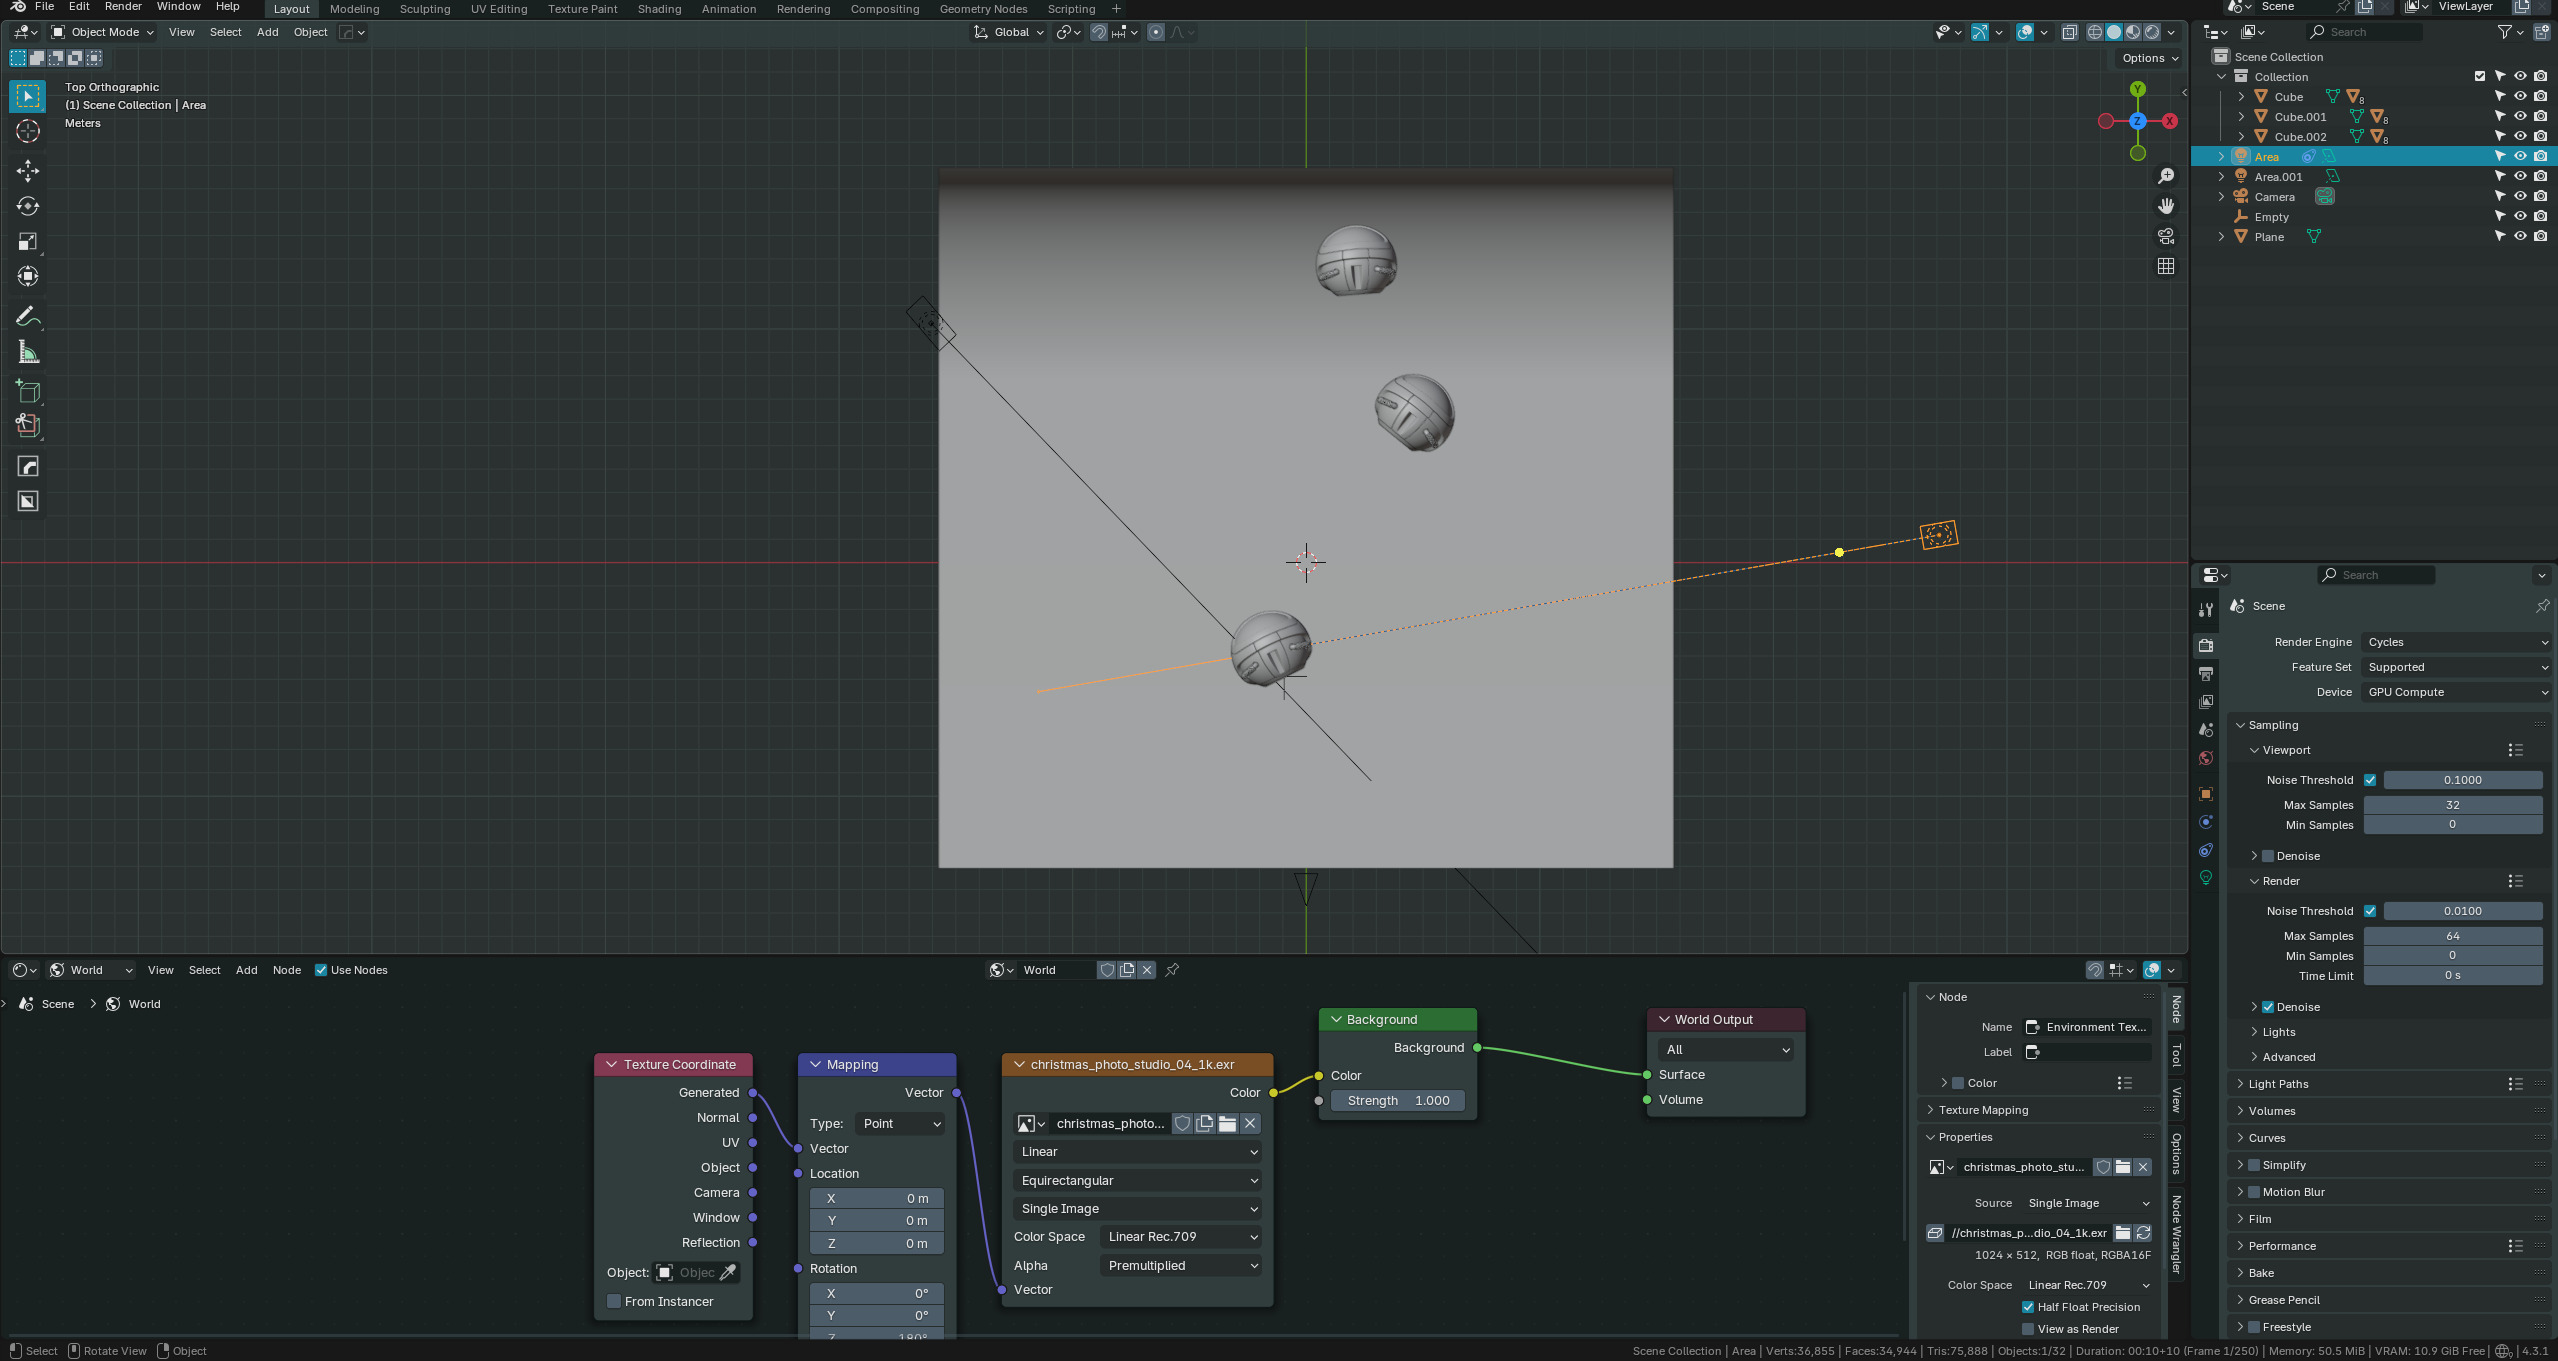Image resolution: width=2558 pixels, height=1361 pixels.
Task: Activate the Measure tool
Action: (x=28, y=352)
